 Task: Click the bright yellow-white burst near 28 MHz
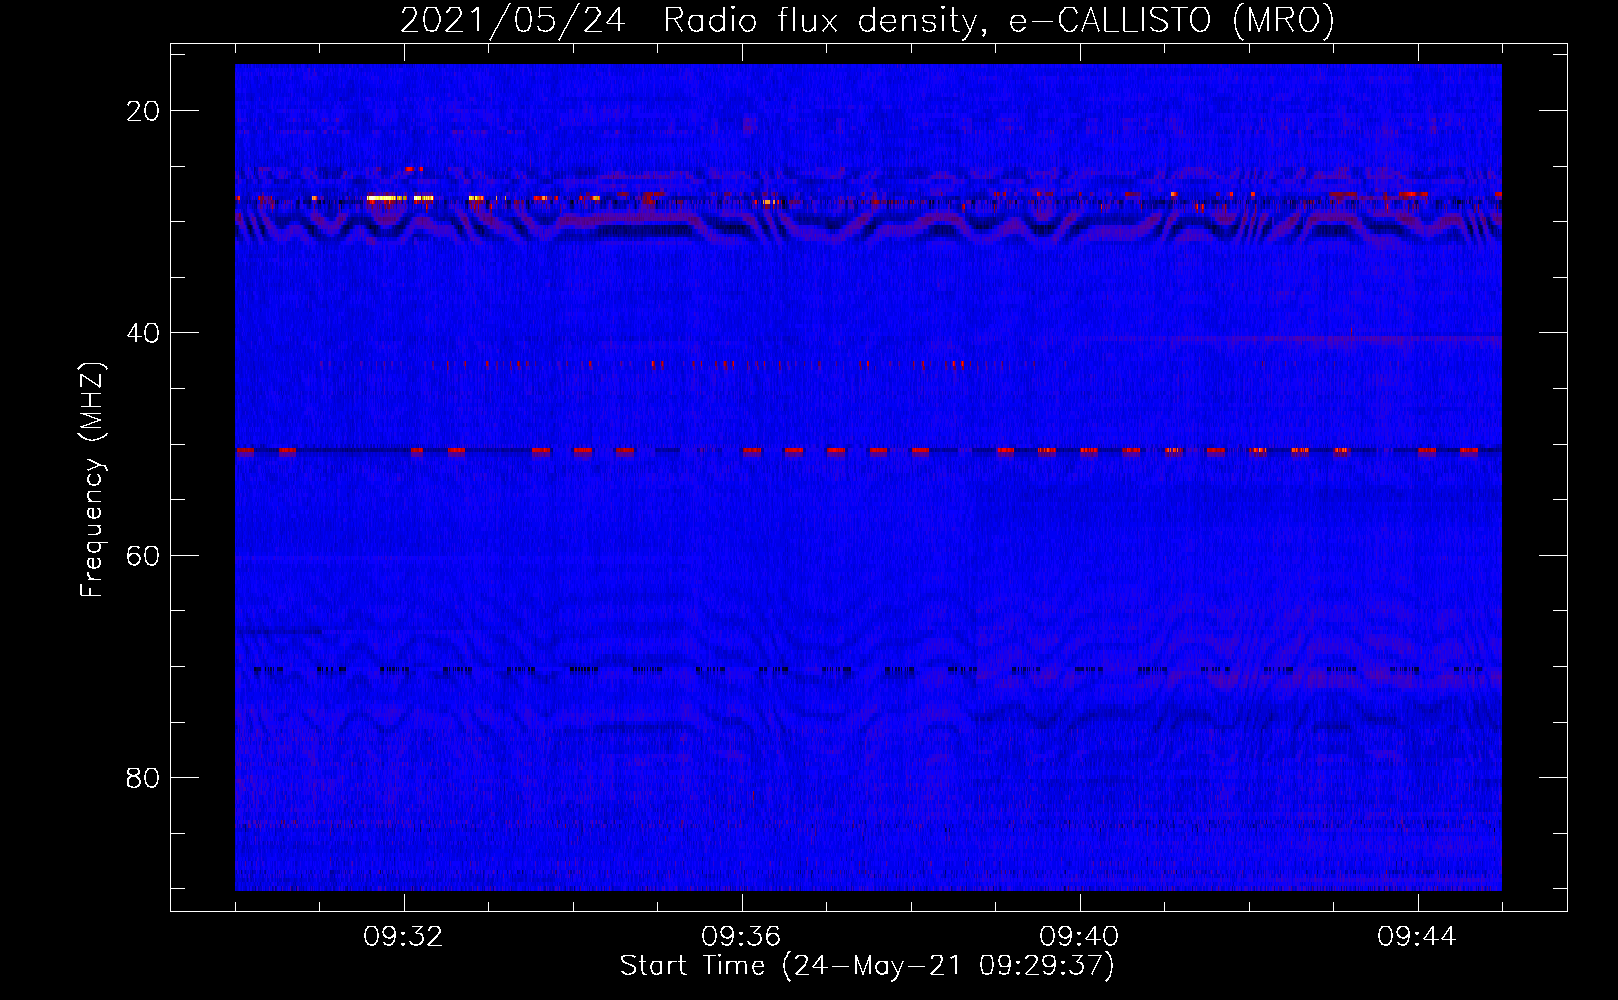tap(386, 198)
